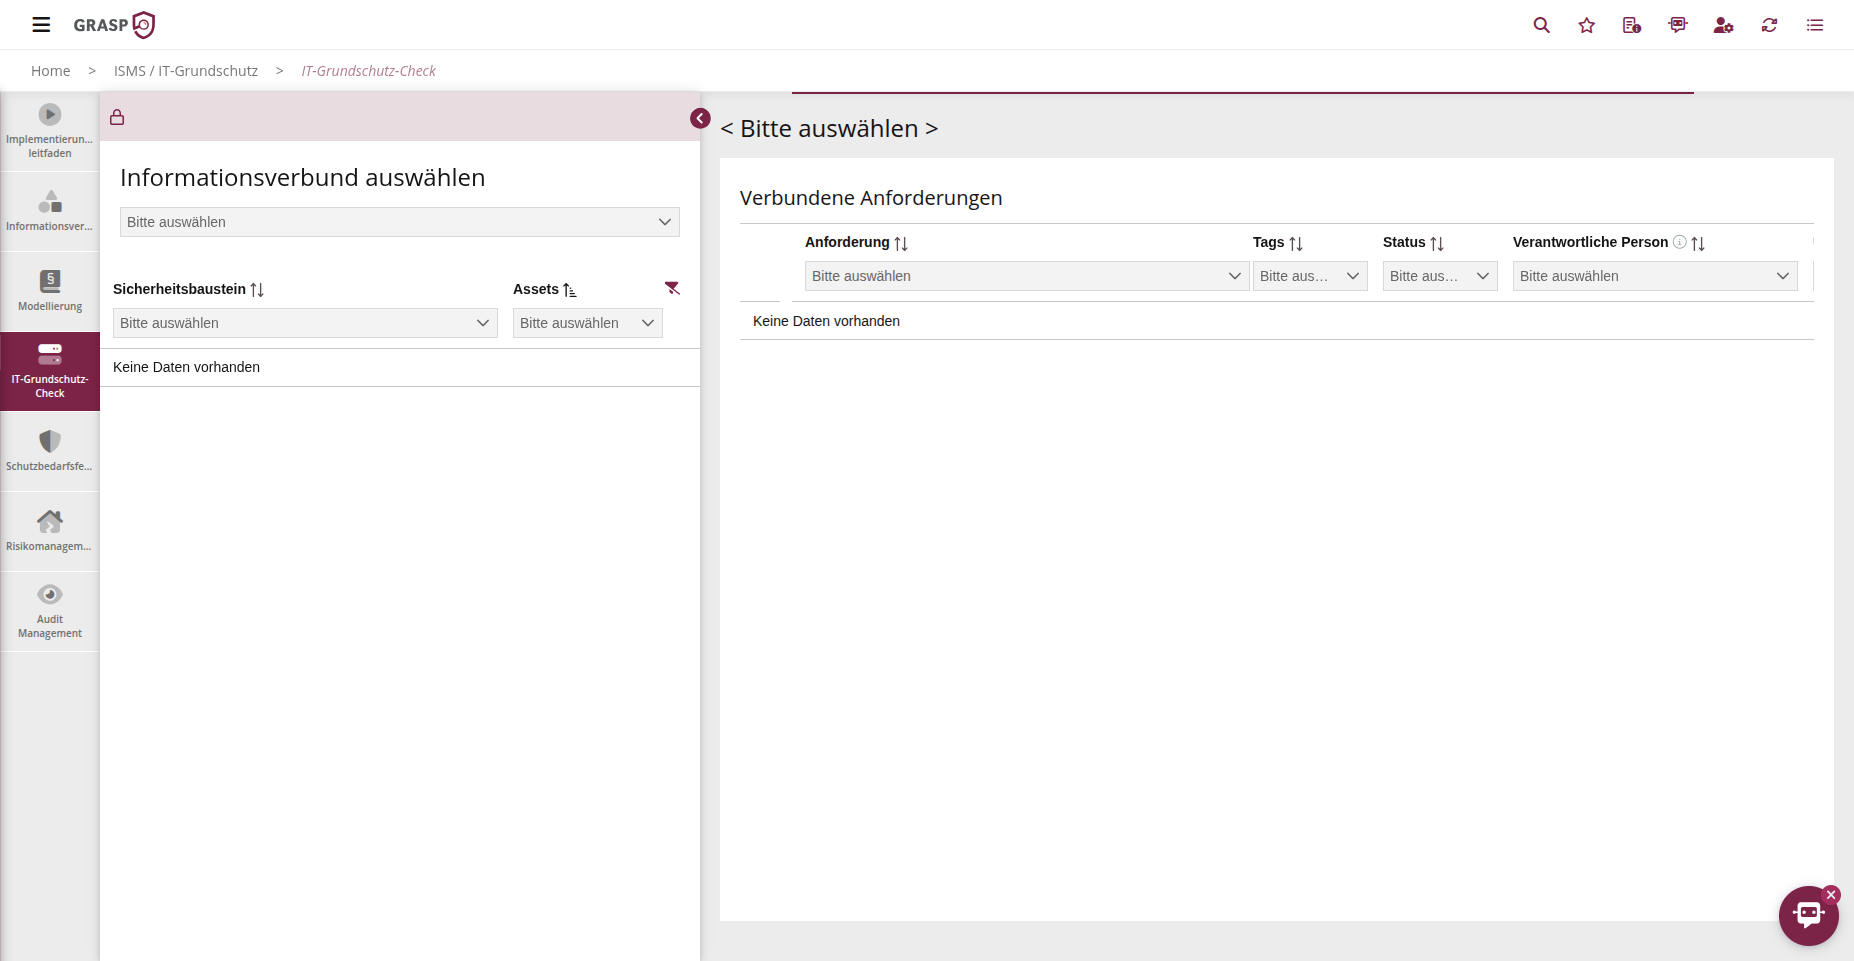1854x961 pixels.
Task: Click the user settings icon
Action: coord(1723,25)
